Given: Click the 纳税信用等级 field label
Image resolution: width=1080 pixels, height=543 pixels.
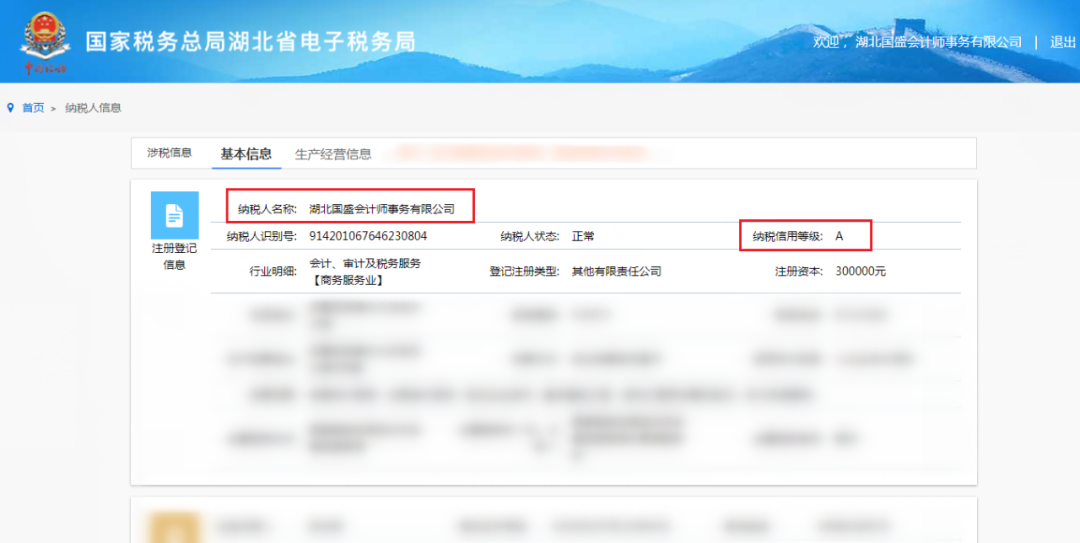Looking at the screenshot, I should pyautogui.click(x=787, y=236).
